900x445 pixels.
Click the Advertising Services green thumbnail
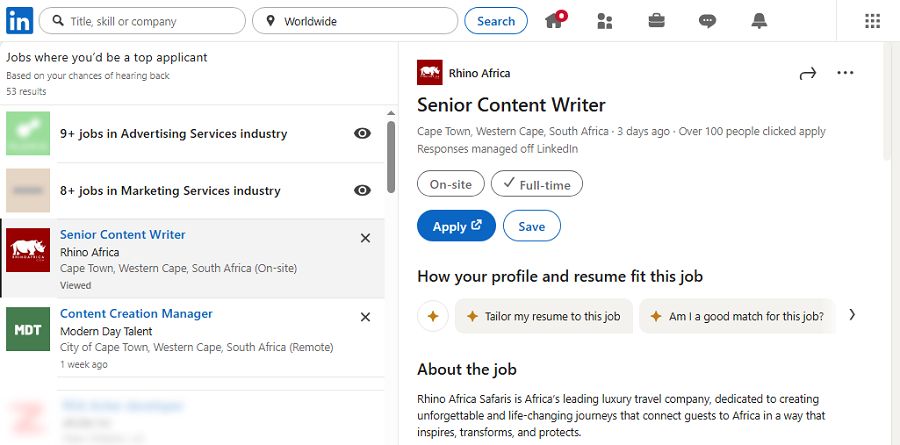28,133
